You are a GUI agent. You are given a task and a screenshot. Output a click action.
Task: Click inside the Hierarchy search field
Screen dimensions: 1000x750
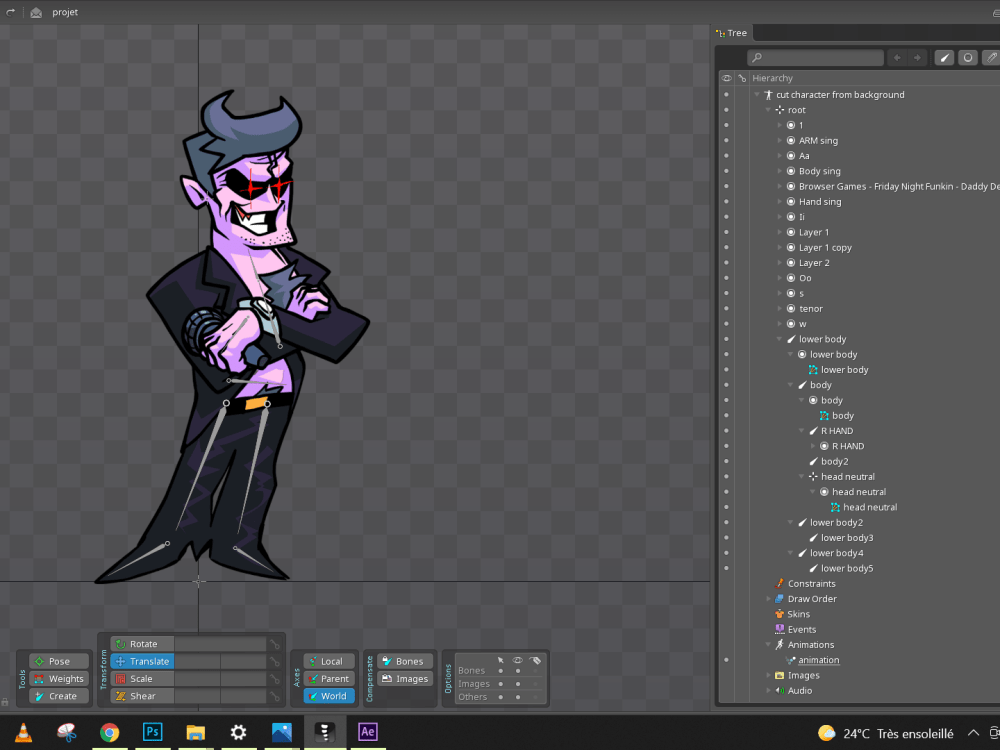[x=815, y=57]
